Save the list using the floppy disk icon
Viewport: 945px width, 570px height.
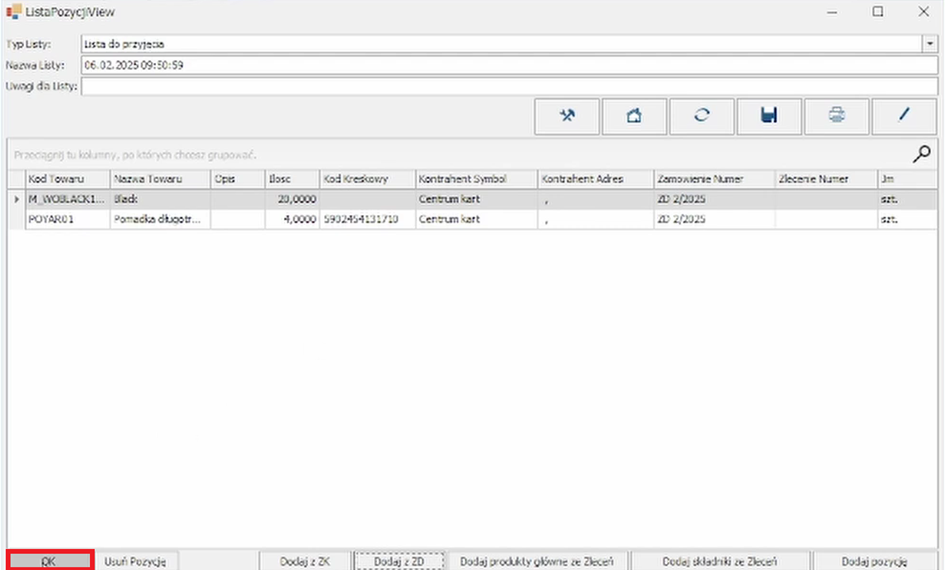(x=769, y=116)
